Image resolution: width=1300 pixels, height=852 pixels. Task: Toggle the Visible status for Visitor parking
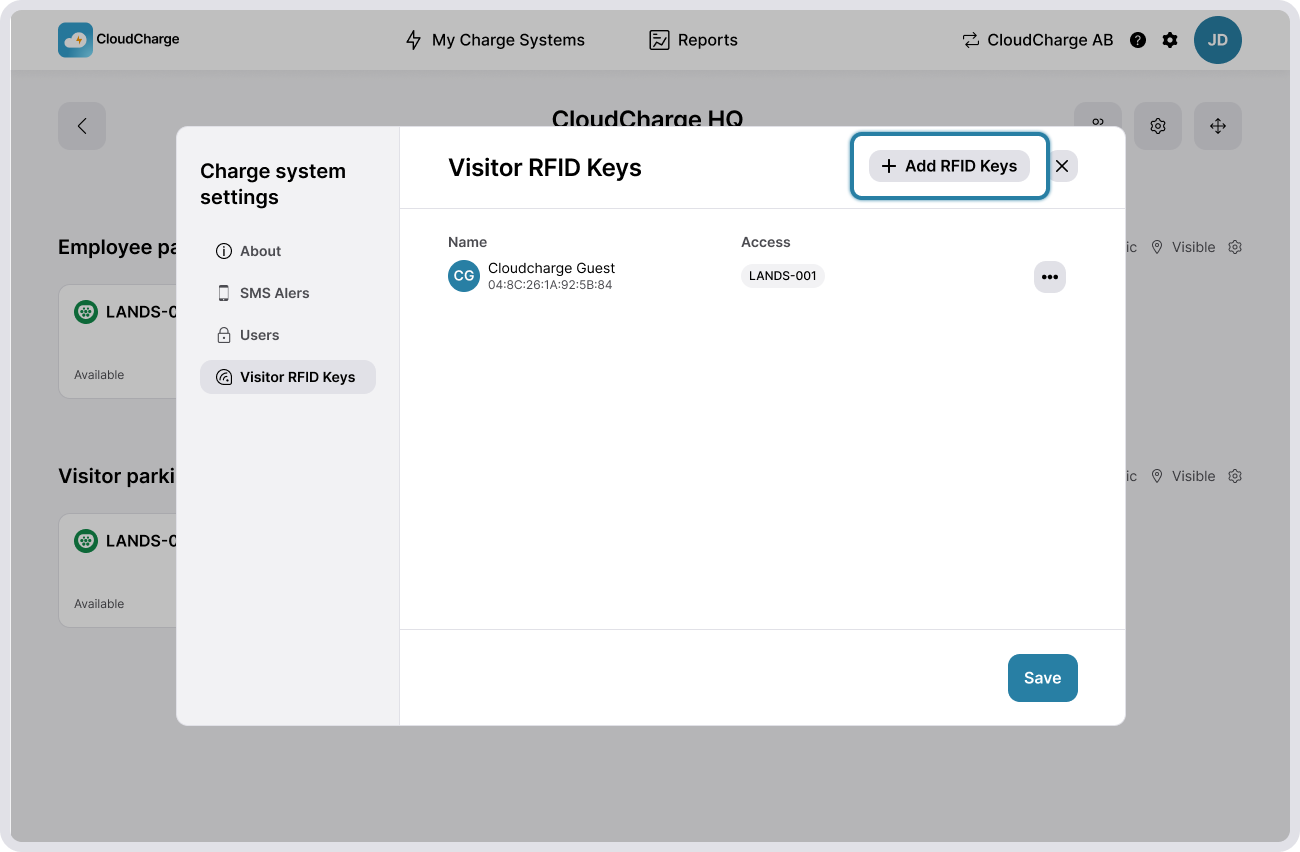pyautogui.click(x=1186, y=476)
